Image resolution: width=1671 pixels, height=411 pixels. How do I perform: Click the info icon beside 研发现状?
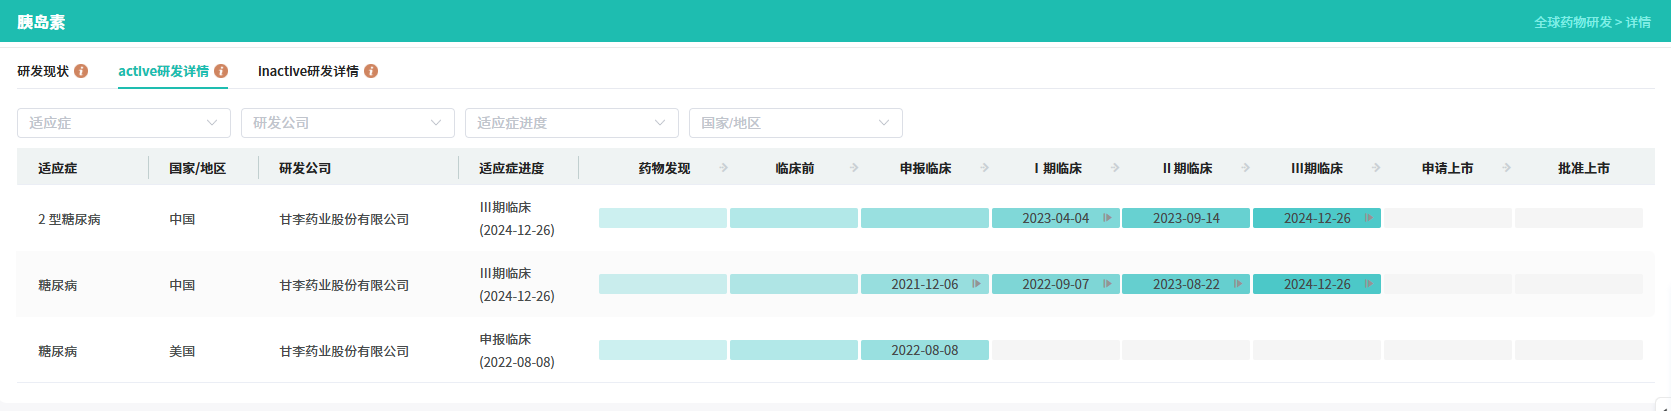tap(81, 71)
